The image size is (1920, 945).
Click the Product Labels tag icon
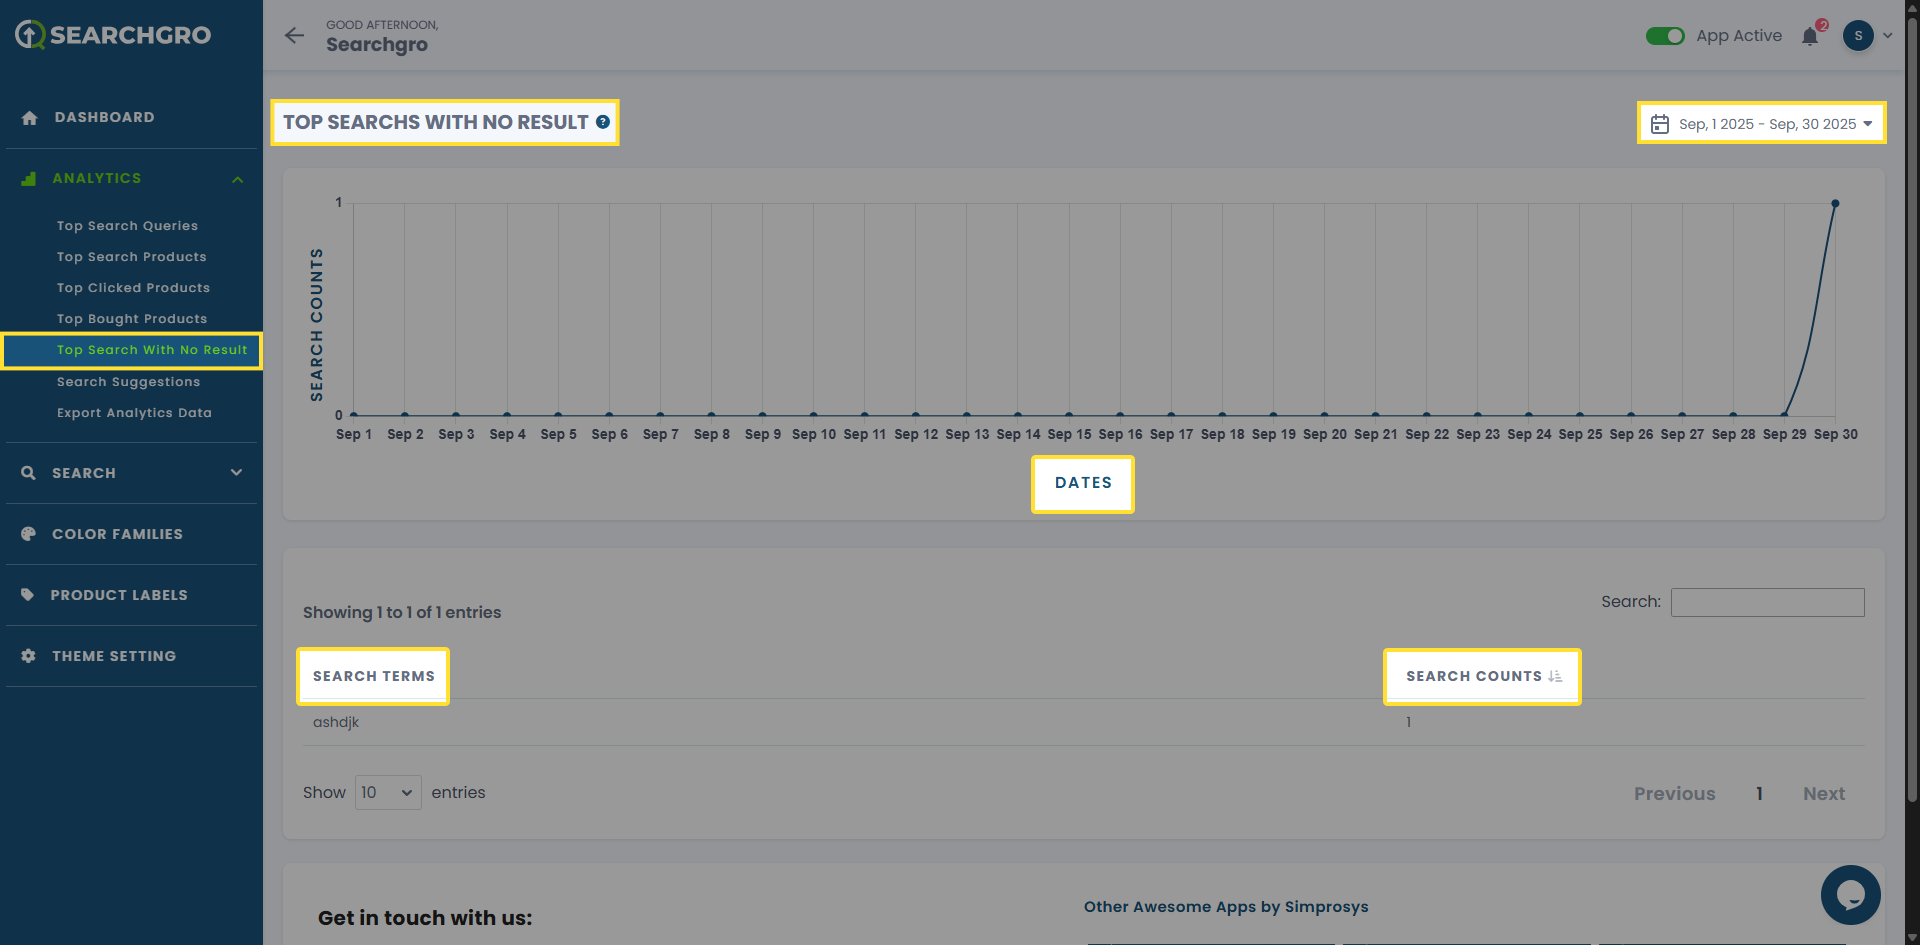click(28, 595)
